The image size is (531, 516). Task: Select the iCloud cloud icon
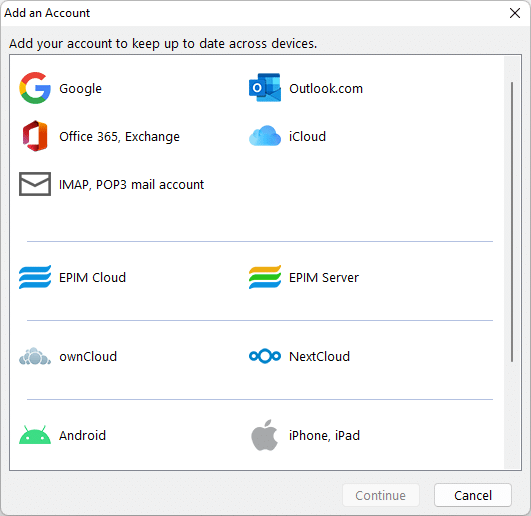265,136
